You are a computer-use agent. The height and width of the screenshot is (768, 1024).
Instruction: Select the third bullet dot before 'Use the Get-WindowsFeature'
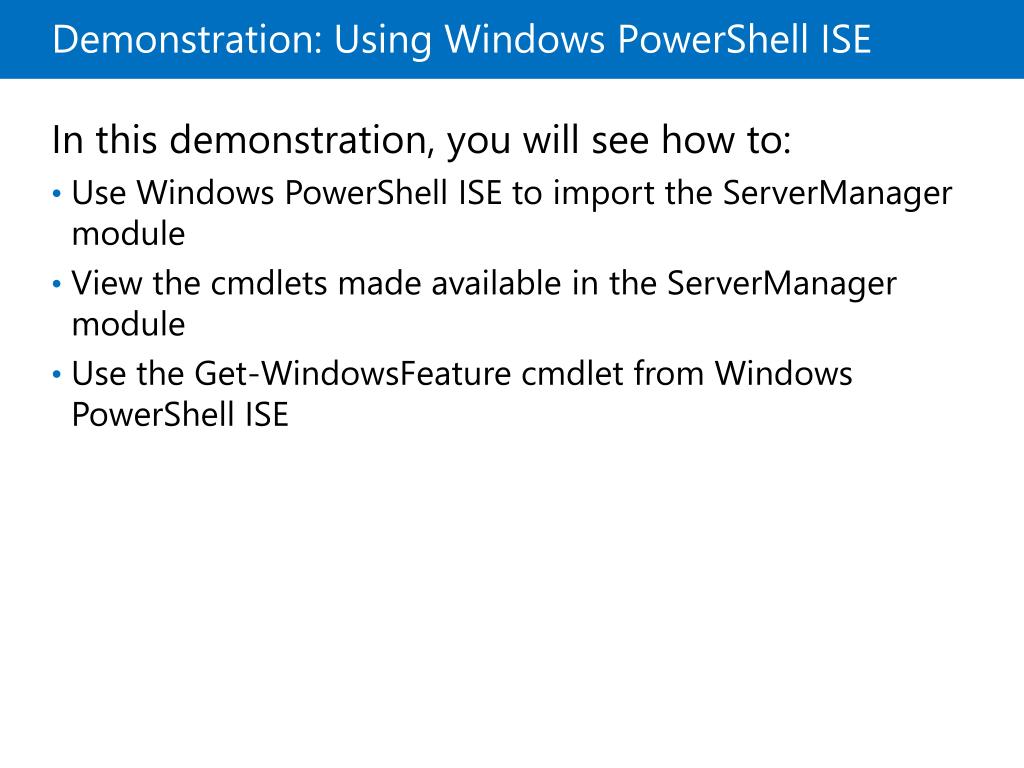(57, 375)
